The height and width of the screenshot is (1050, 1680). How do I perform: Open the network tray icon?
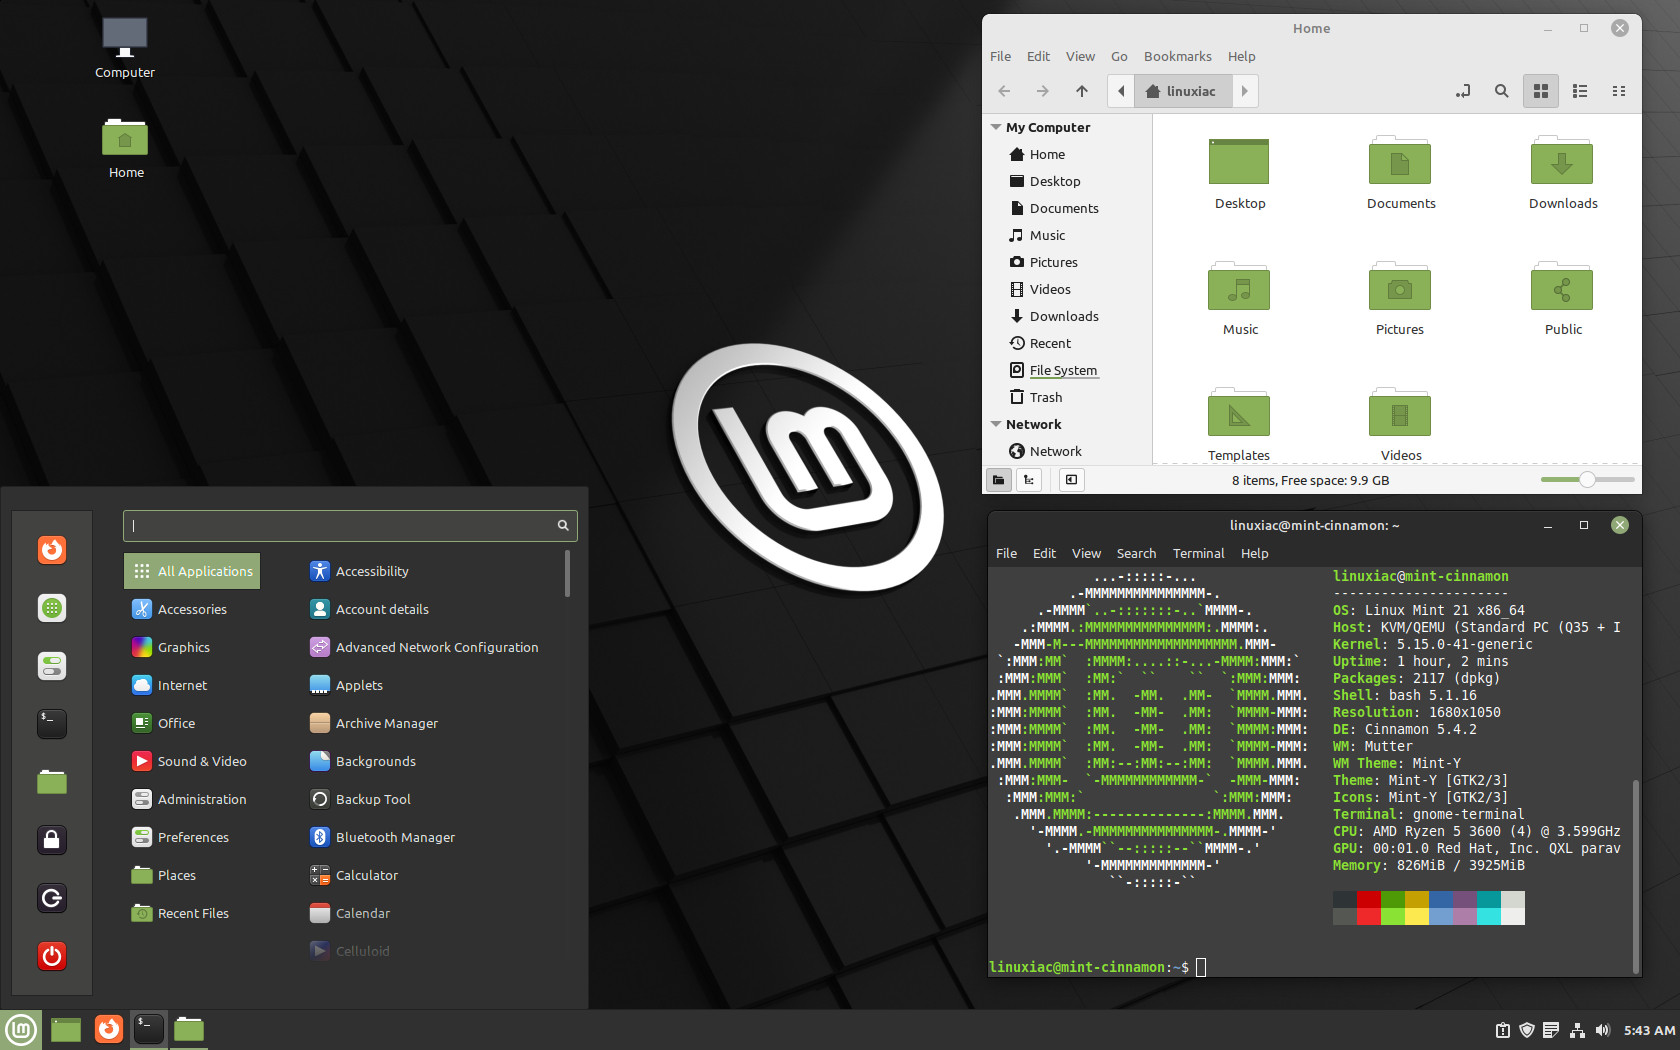click(x=1578, y=1030)
